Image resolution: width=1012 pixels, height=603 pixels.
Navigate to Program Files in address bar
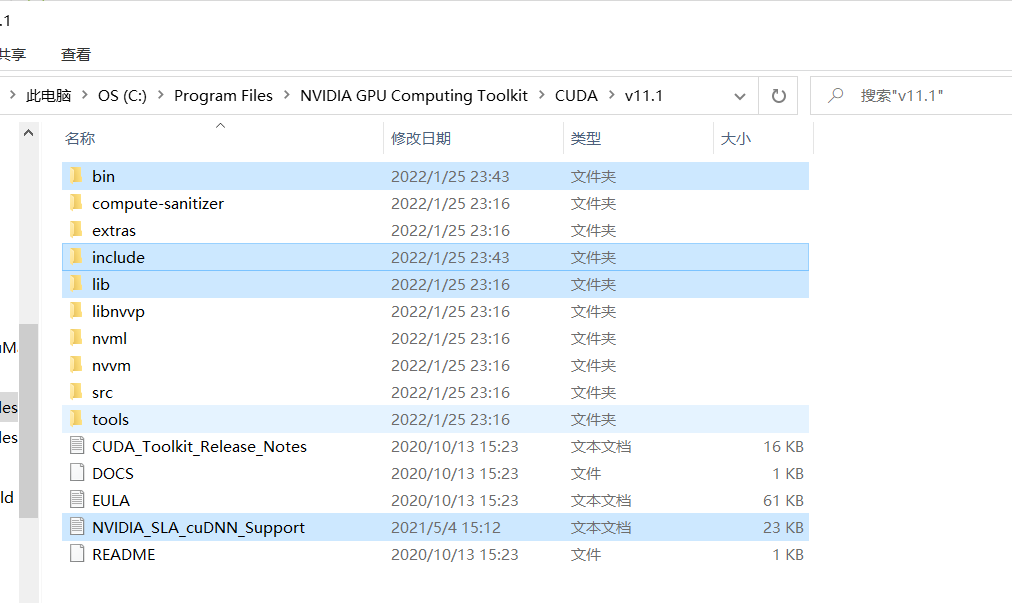point(223,96)
